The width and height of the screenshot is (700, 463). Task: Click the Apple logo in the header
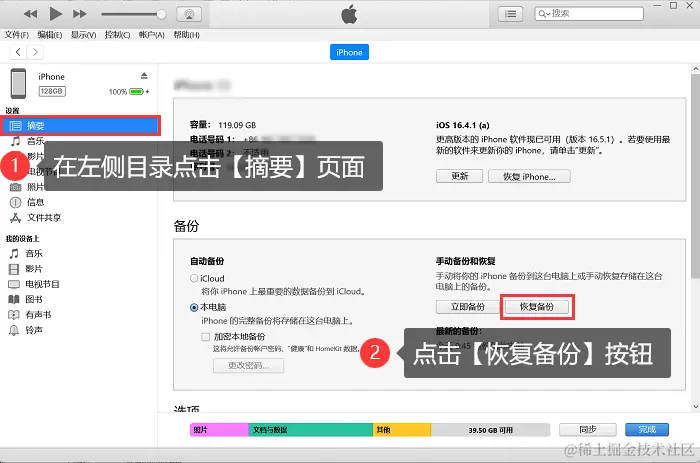pyautogui.click(x=349, y=14)
